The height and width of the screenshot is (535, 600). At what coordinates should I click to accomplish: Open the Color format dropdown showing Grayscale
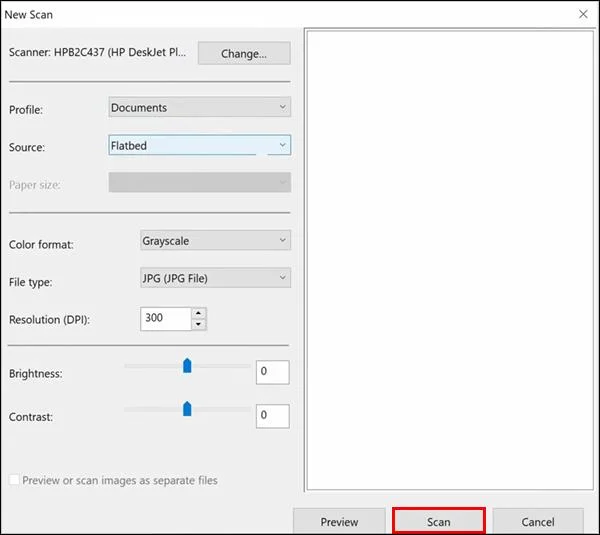tap(215, 240)
